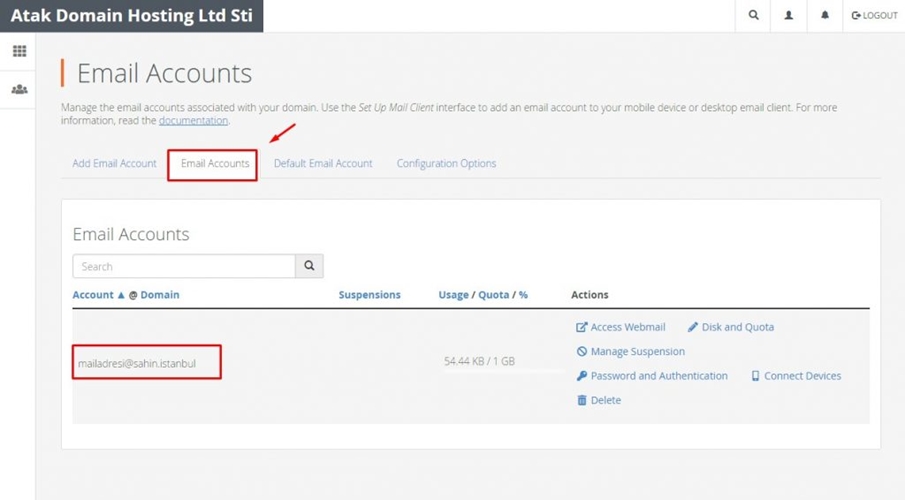Switch to the Add Email Account tab
This screenshot has width=905, height=500.
tap(114, 163)
